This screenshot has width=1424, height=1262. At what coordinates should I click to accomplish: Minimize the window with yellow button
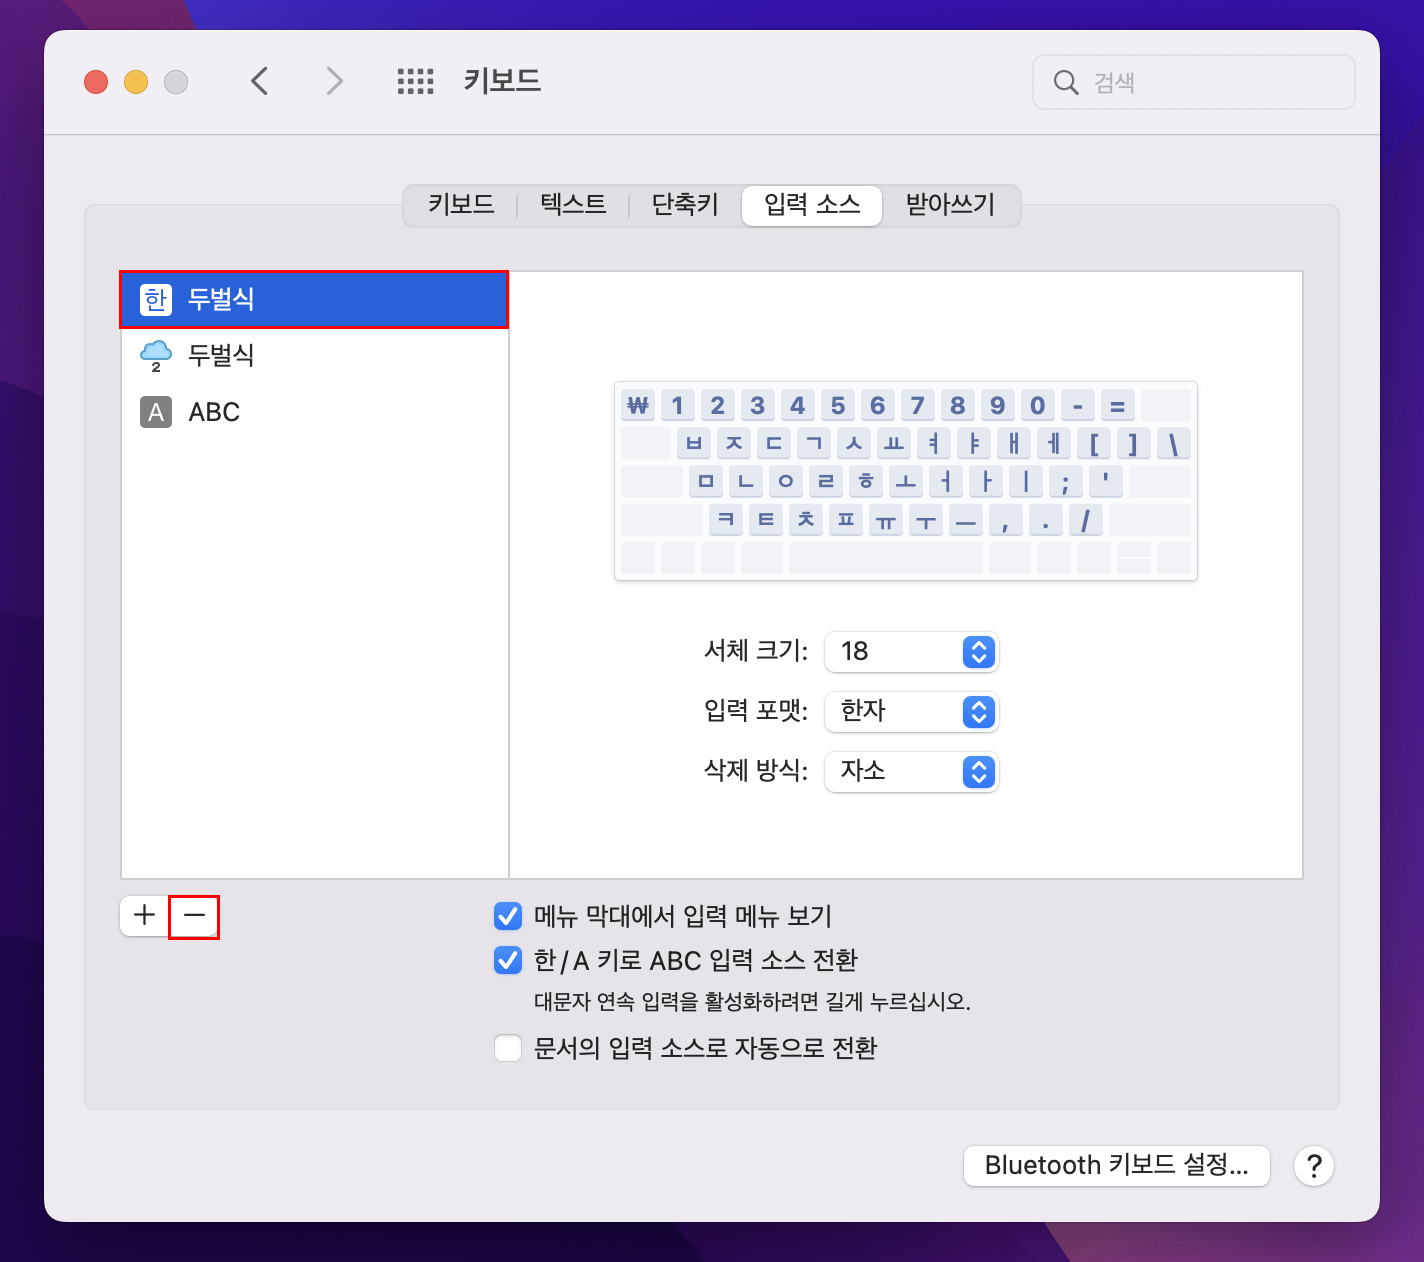coord(136,82)
